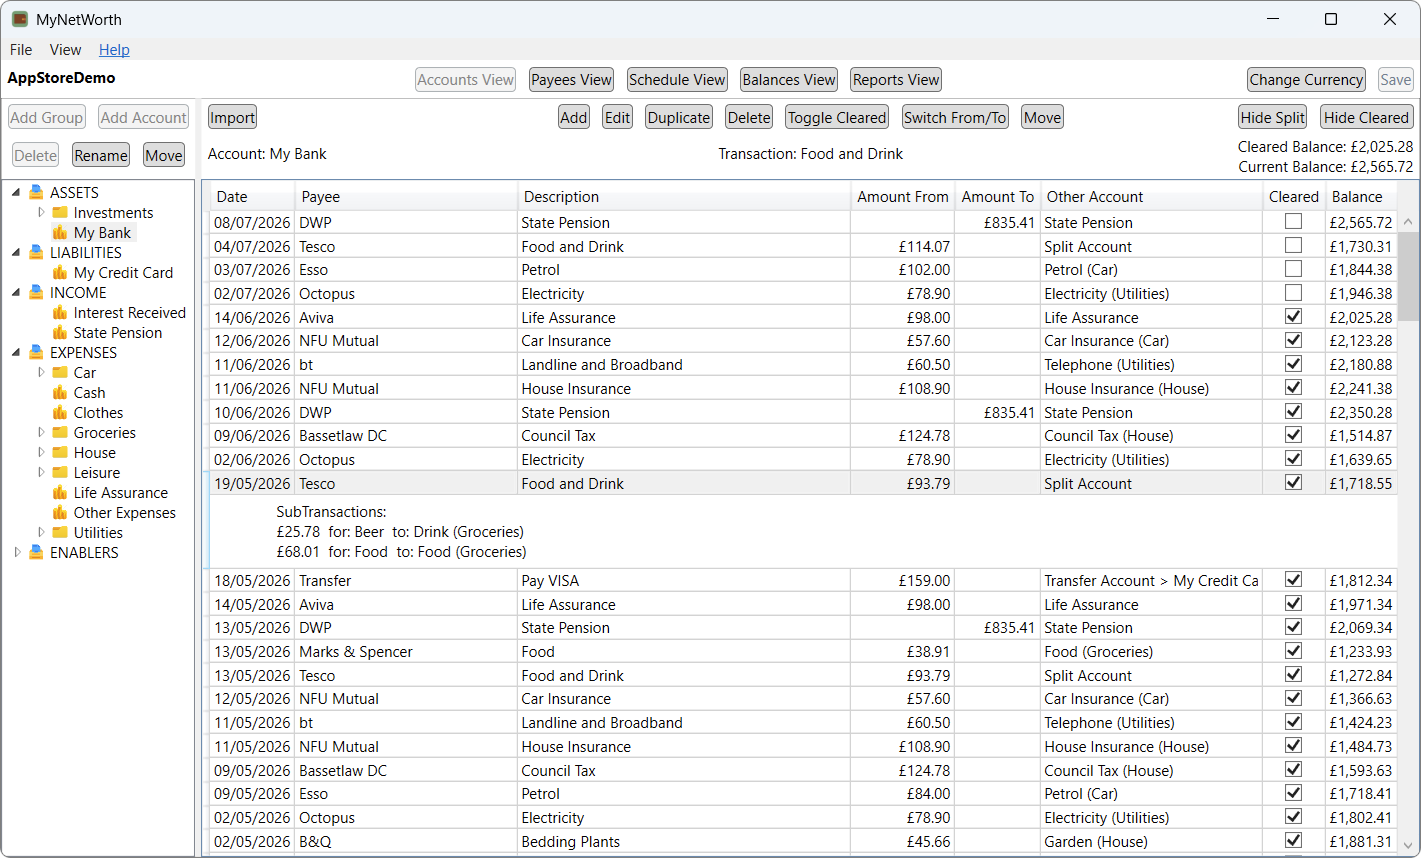Select the 'Pay VISA' description cell
This screenshot has width=1421, height=858.
684,580
